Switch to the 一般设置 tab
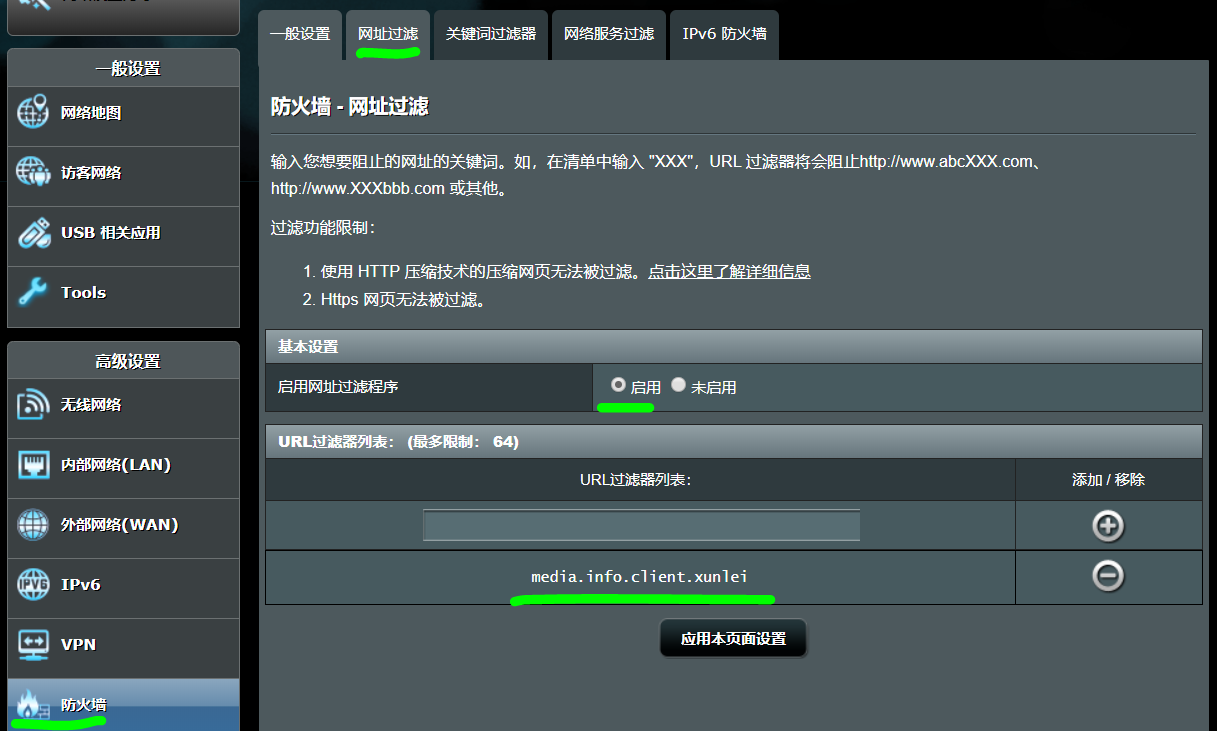Image resolution: width=1217 pixels, height=731 pixels. [300, 34]
